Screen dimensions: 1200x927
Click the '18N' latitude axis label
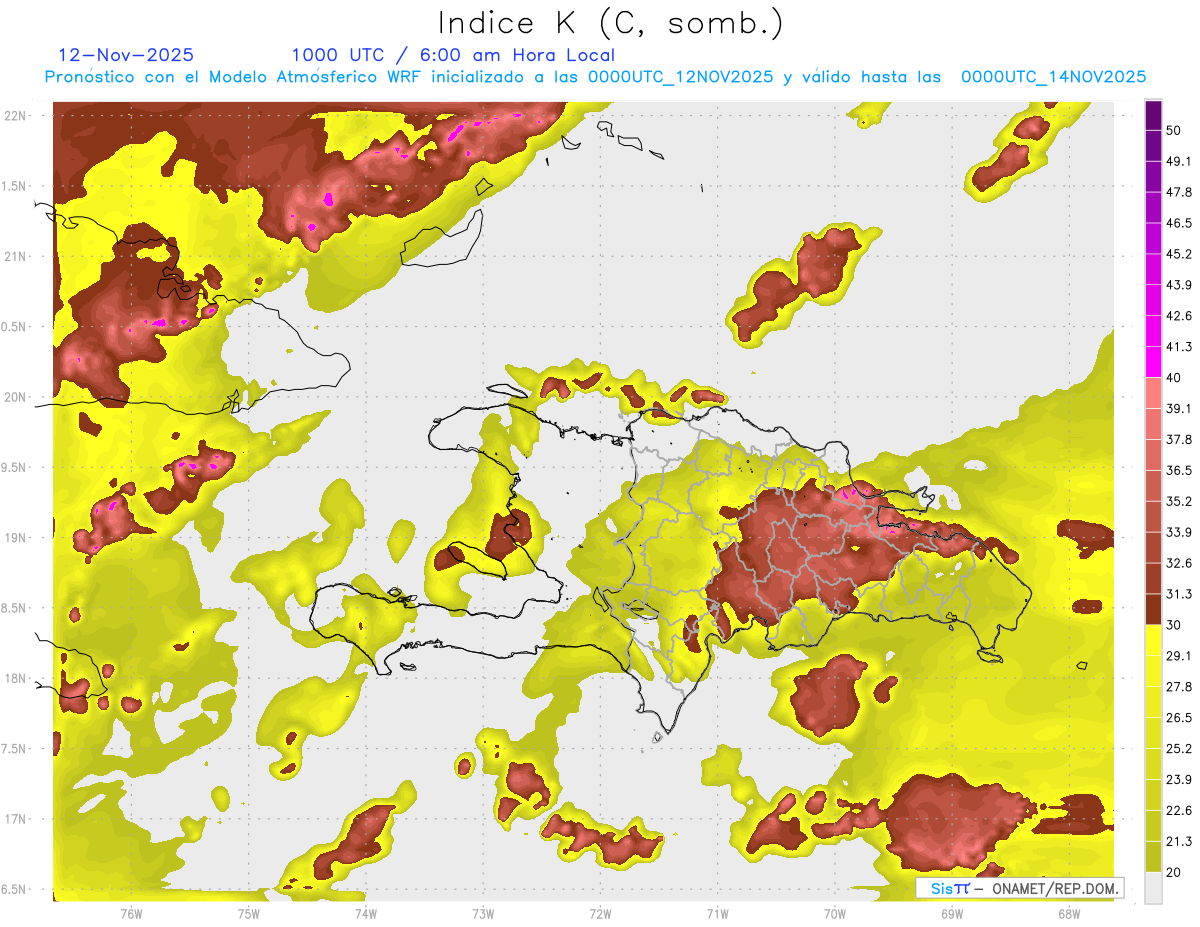[16, 679]
